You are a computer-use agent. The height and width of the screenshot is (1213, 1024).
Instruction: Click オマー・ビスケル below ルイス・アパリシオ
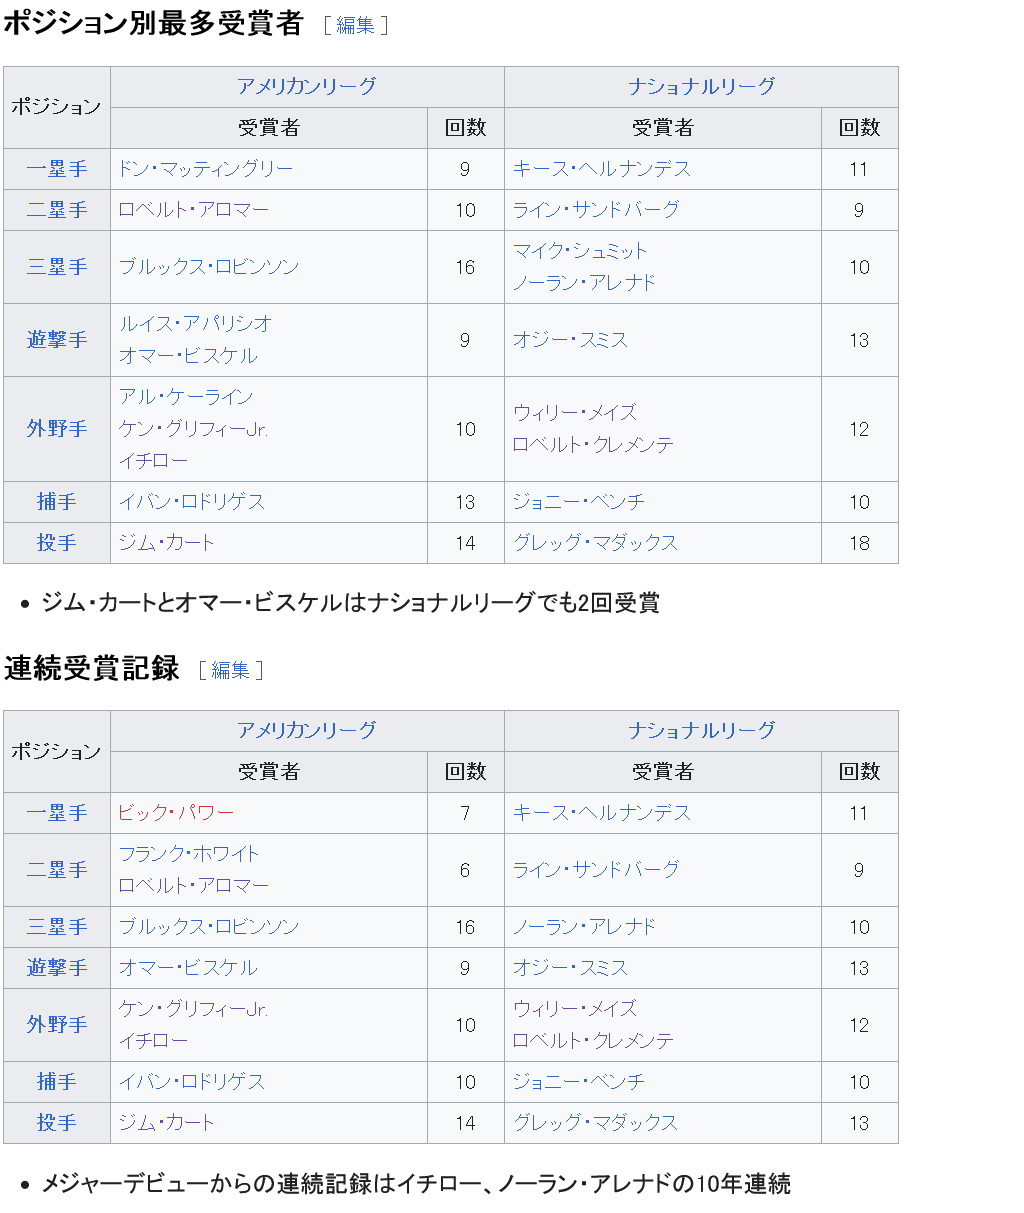click(188, 356)
